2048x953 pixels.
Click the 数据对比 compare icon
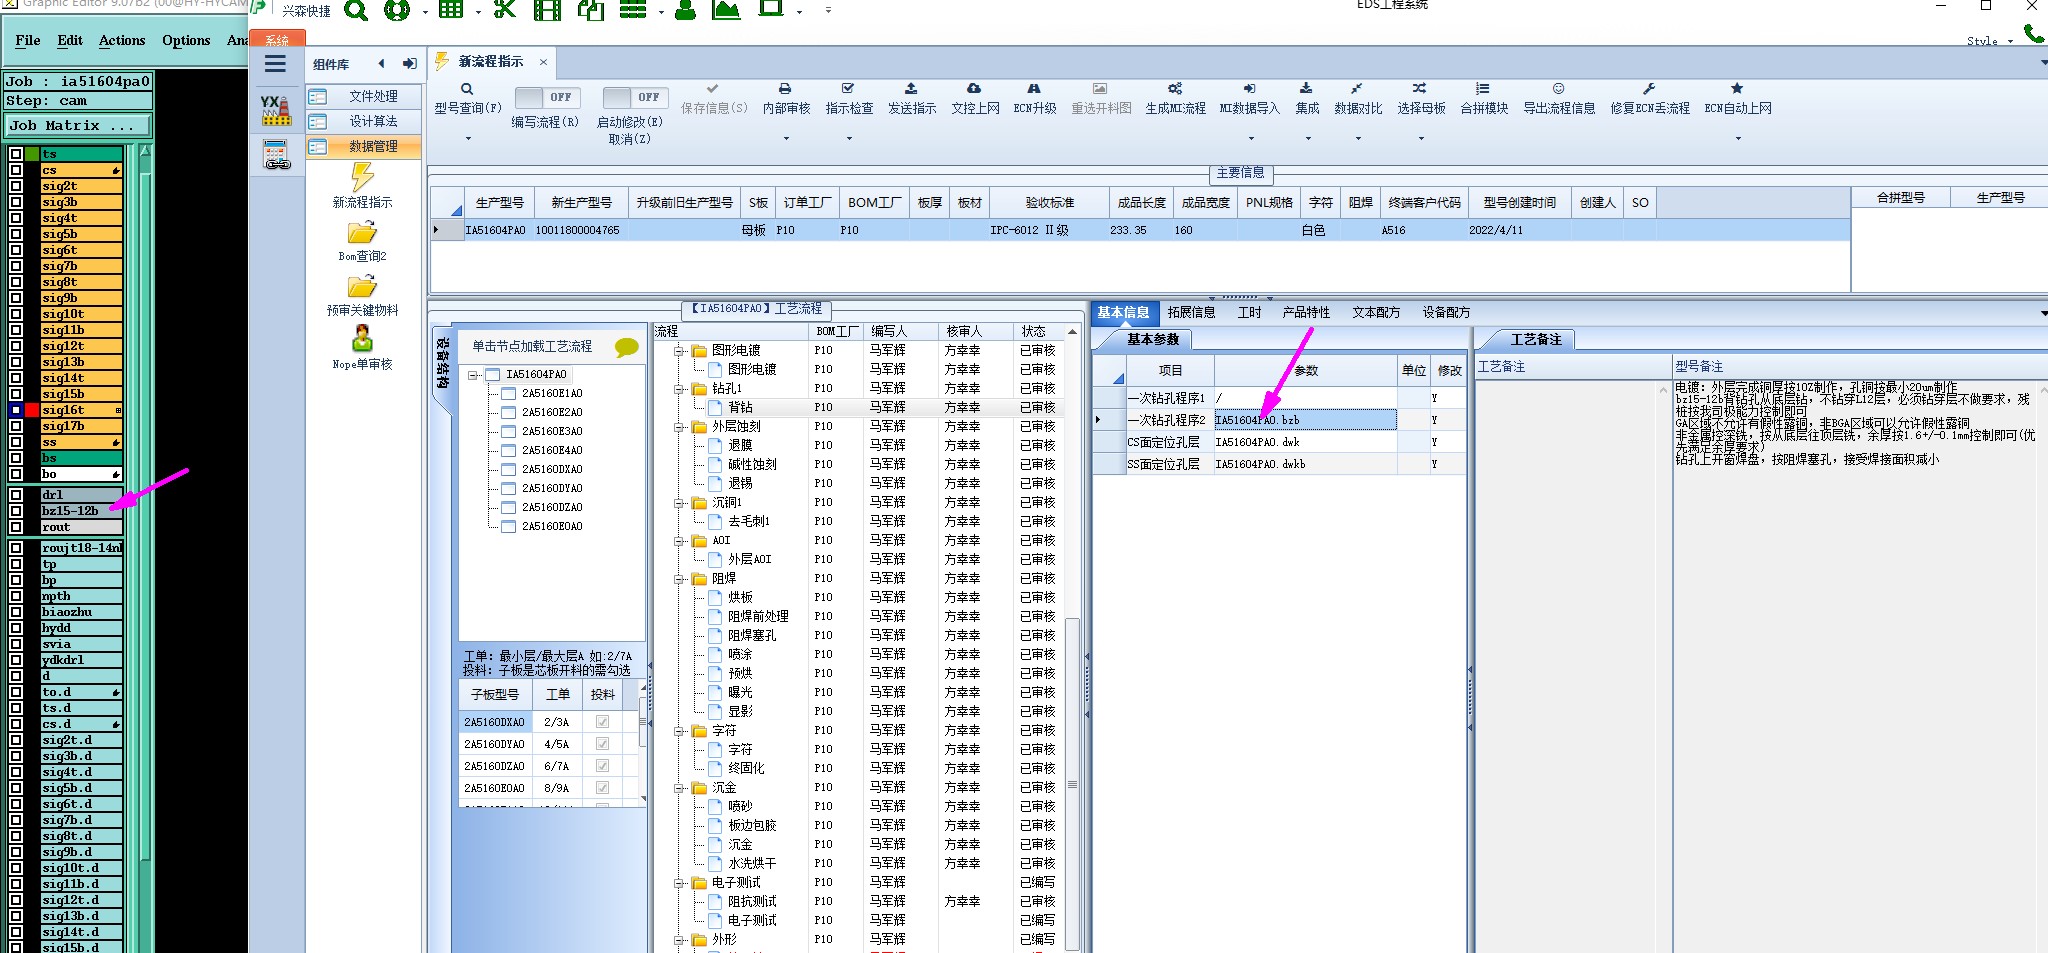(x=1357, y=89)
